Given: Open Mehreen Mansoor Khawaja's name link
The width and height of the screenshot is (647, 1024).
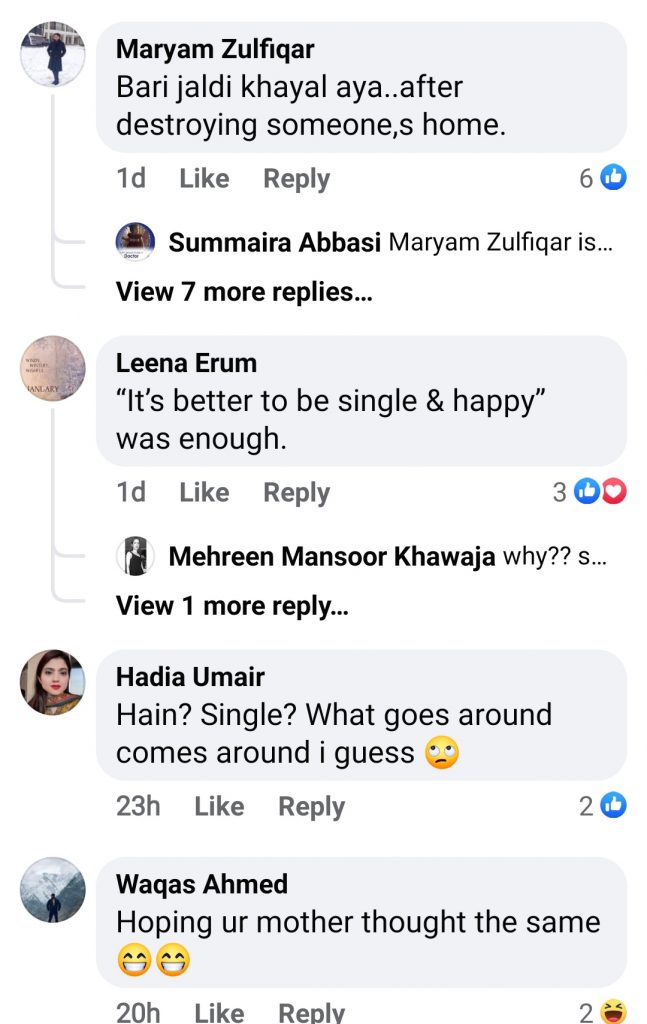Looking at the screenshot, I should pyautogui.click(x=332, y=557).
